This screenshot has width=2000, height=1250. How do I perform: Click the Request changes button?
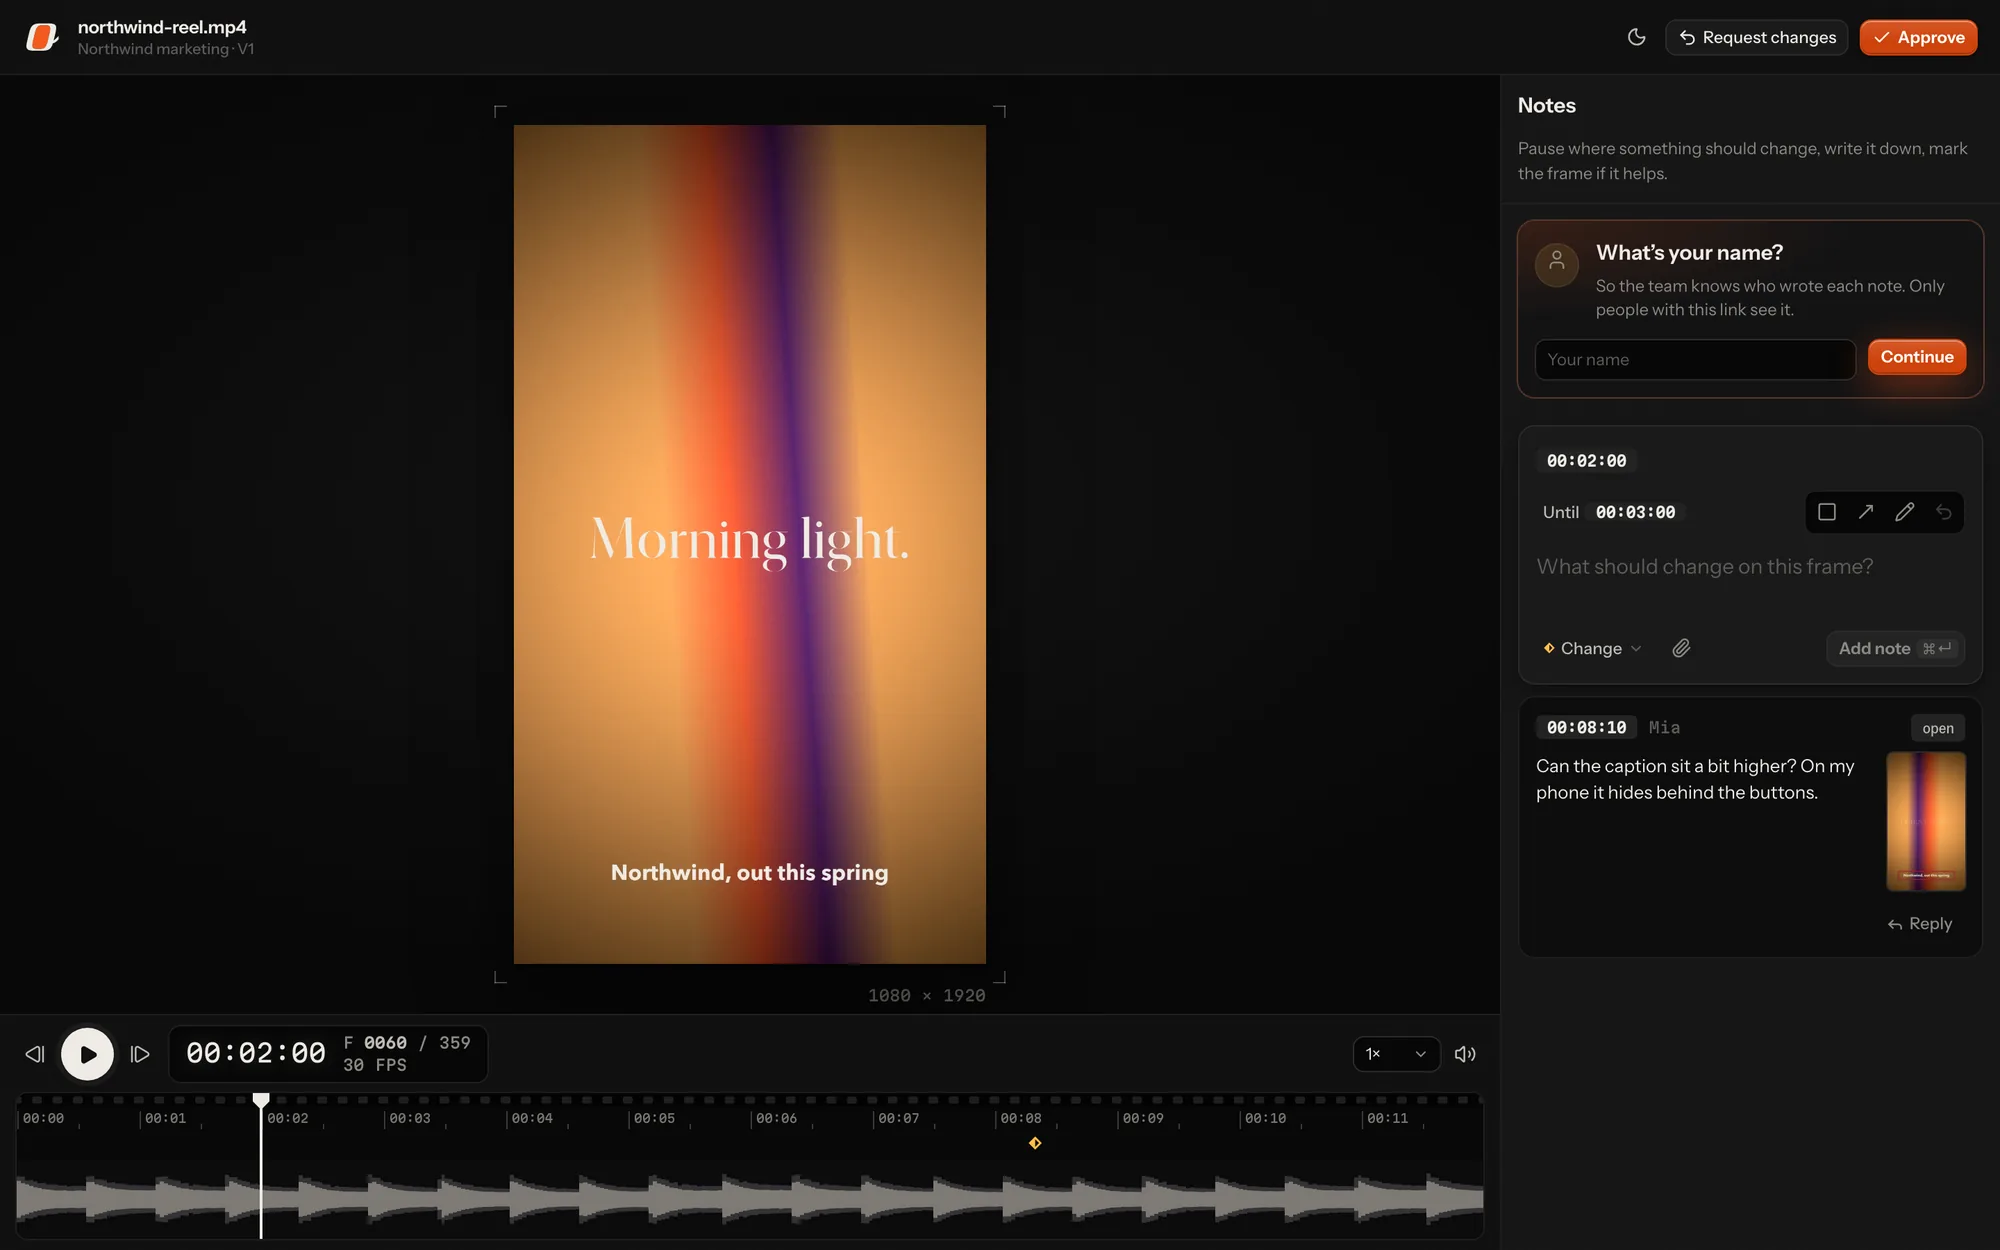click(x=1756, y=37)
